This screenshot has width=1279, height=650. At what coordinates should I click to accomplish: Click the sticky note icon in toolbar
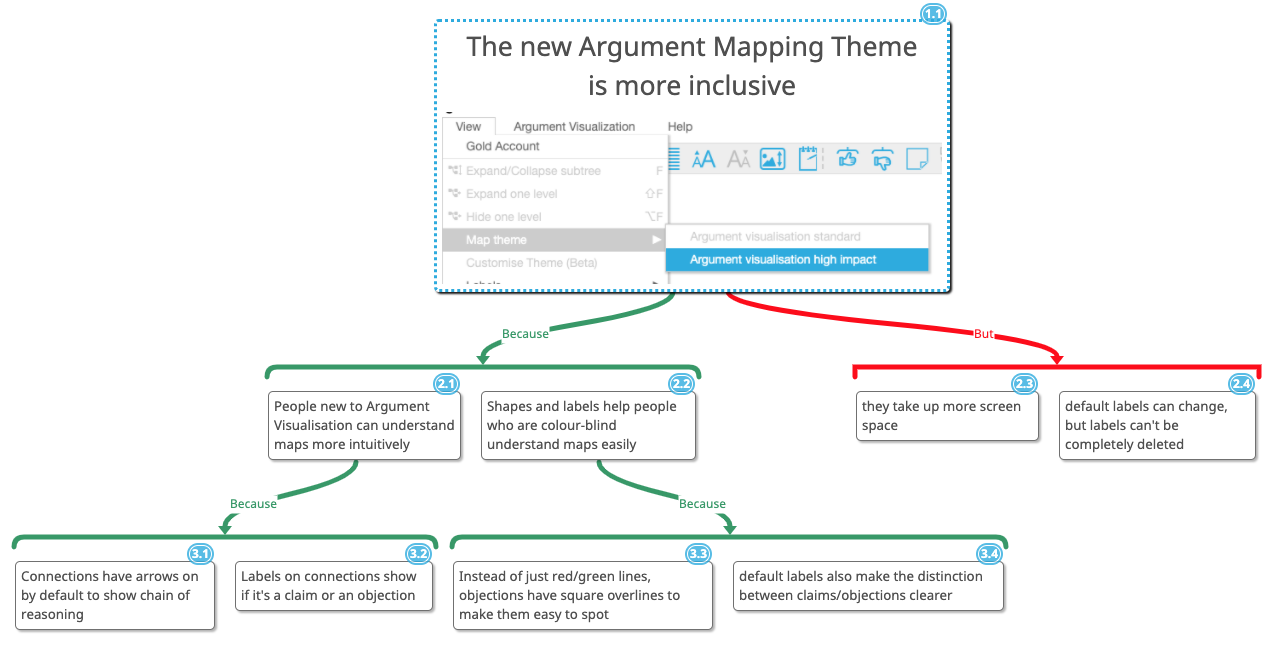pos(917,158)
